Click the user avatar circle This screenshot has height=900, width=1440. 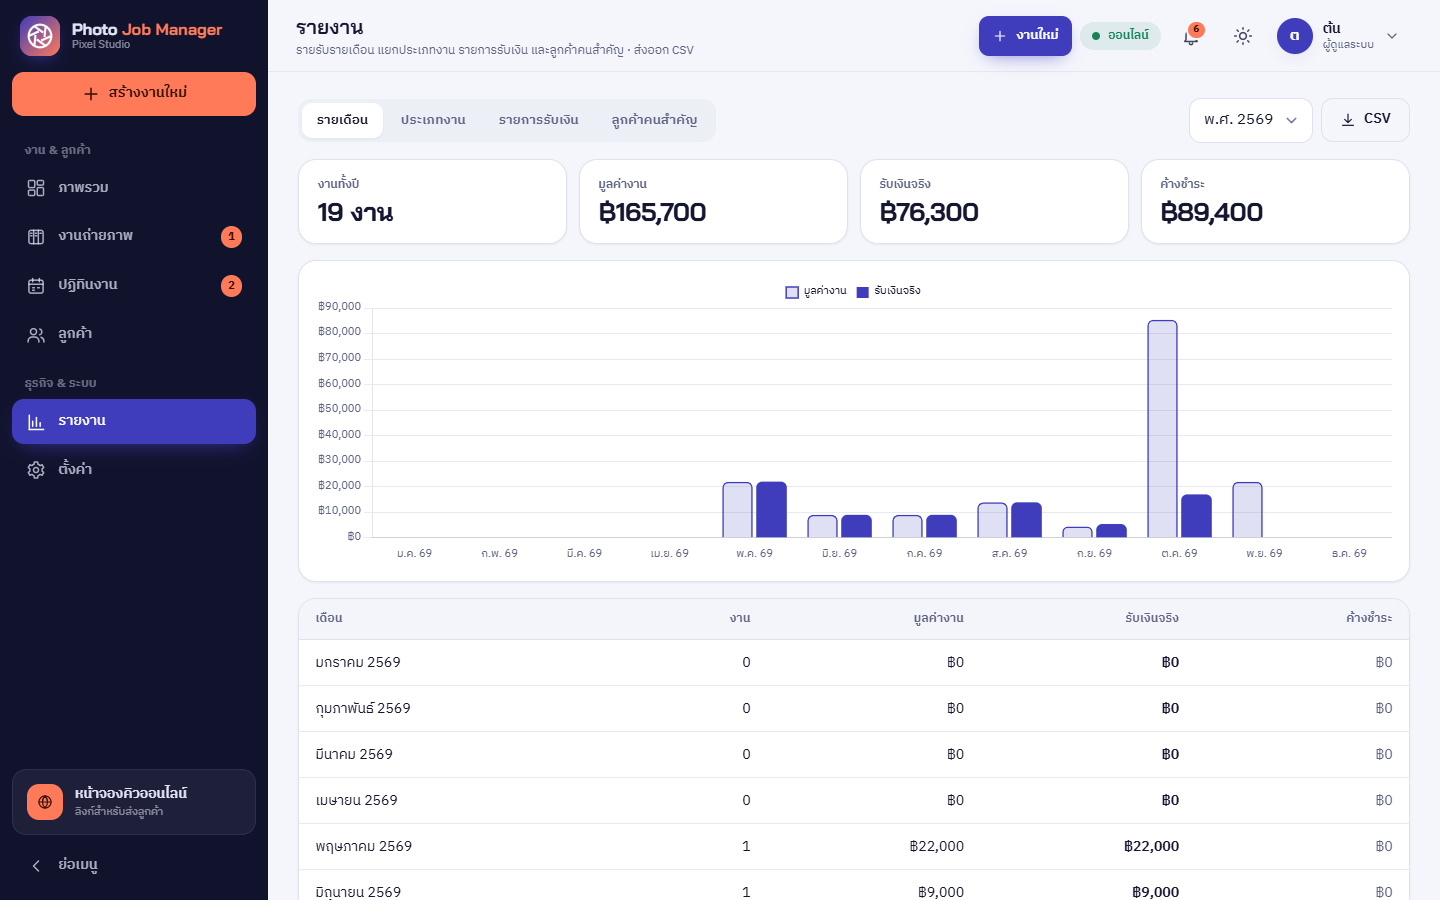1294,36
